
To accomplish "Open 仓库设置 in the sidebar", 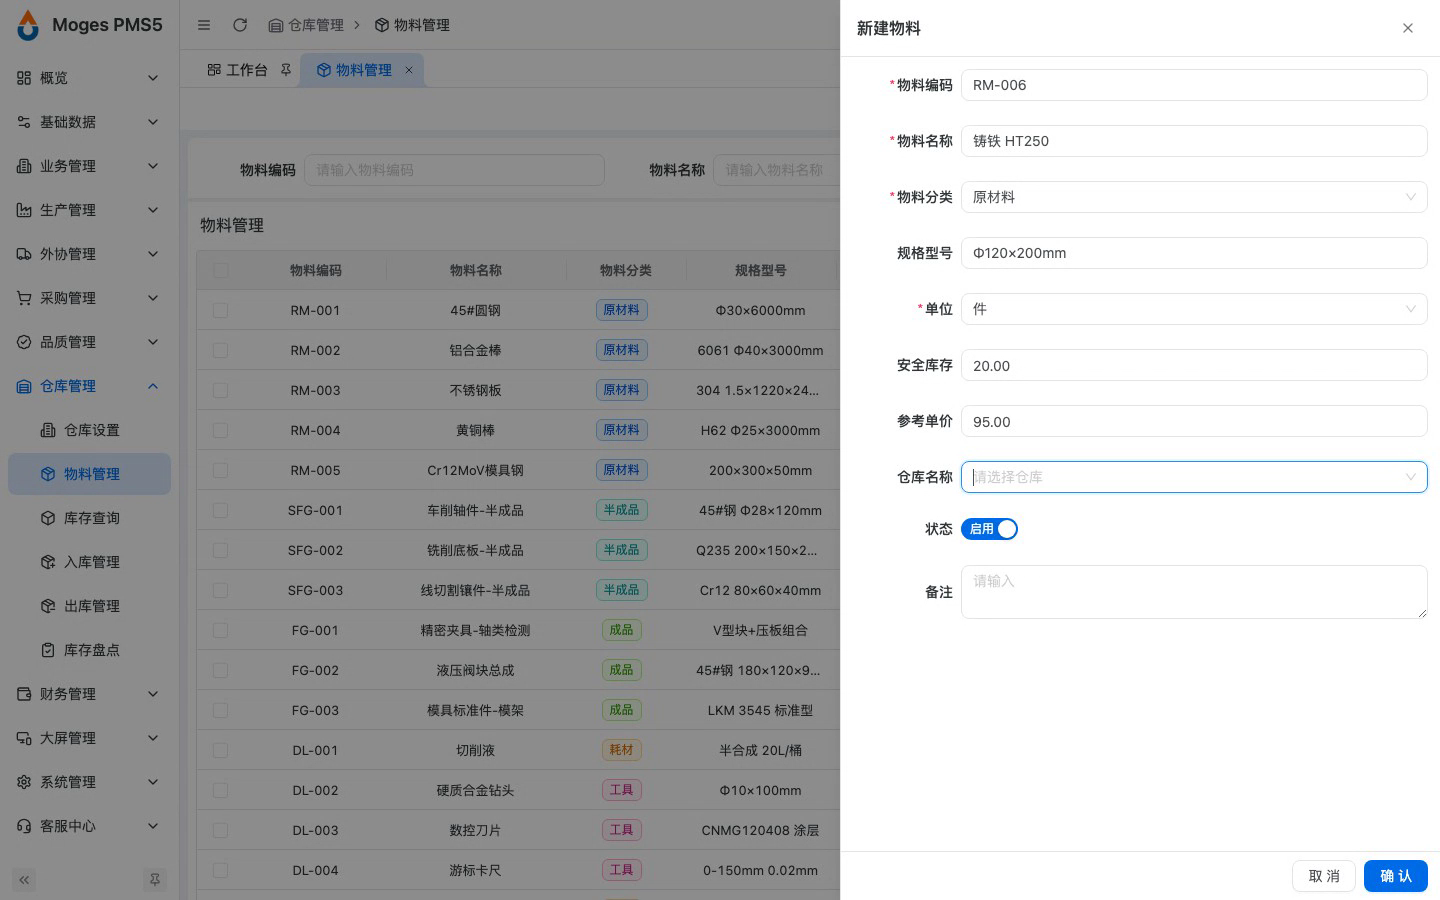I will [90, 430].
